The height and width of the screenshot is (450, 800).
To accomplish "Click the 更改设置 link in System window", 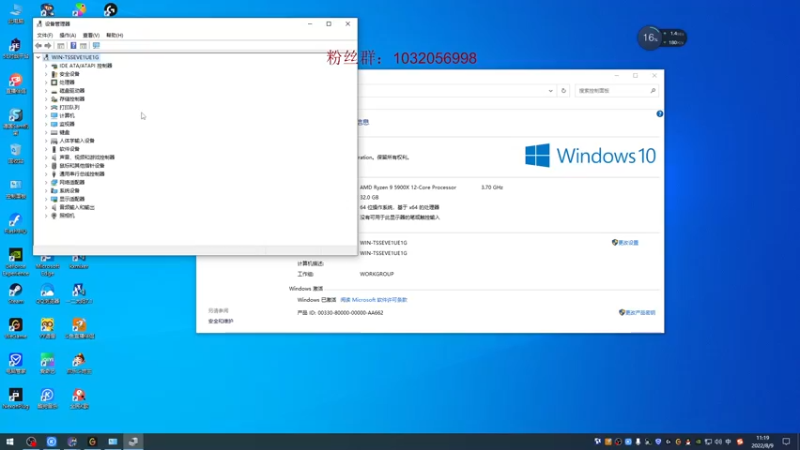I will point(628,243).
